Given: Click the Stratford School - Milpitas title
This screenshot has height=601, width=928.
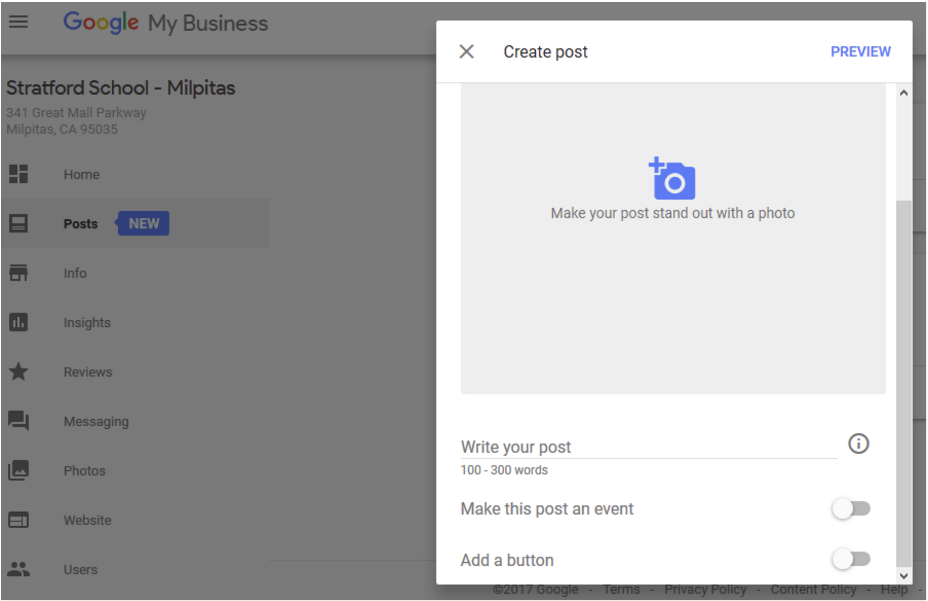Looking at the screenshot, I should pos(121,88).
